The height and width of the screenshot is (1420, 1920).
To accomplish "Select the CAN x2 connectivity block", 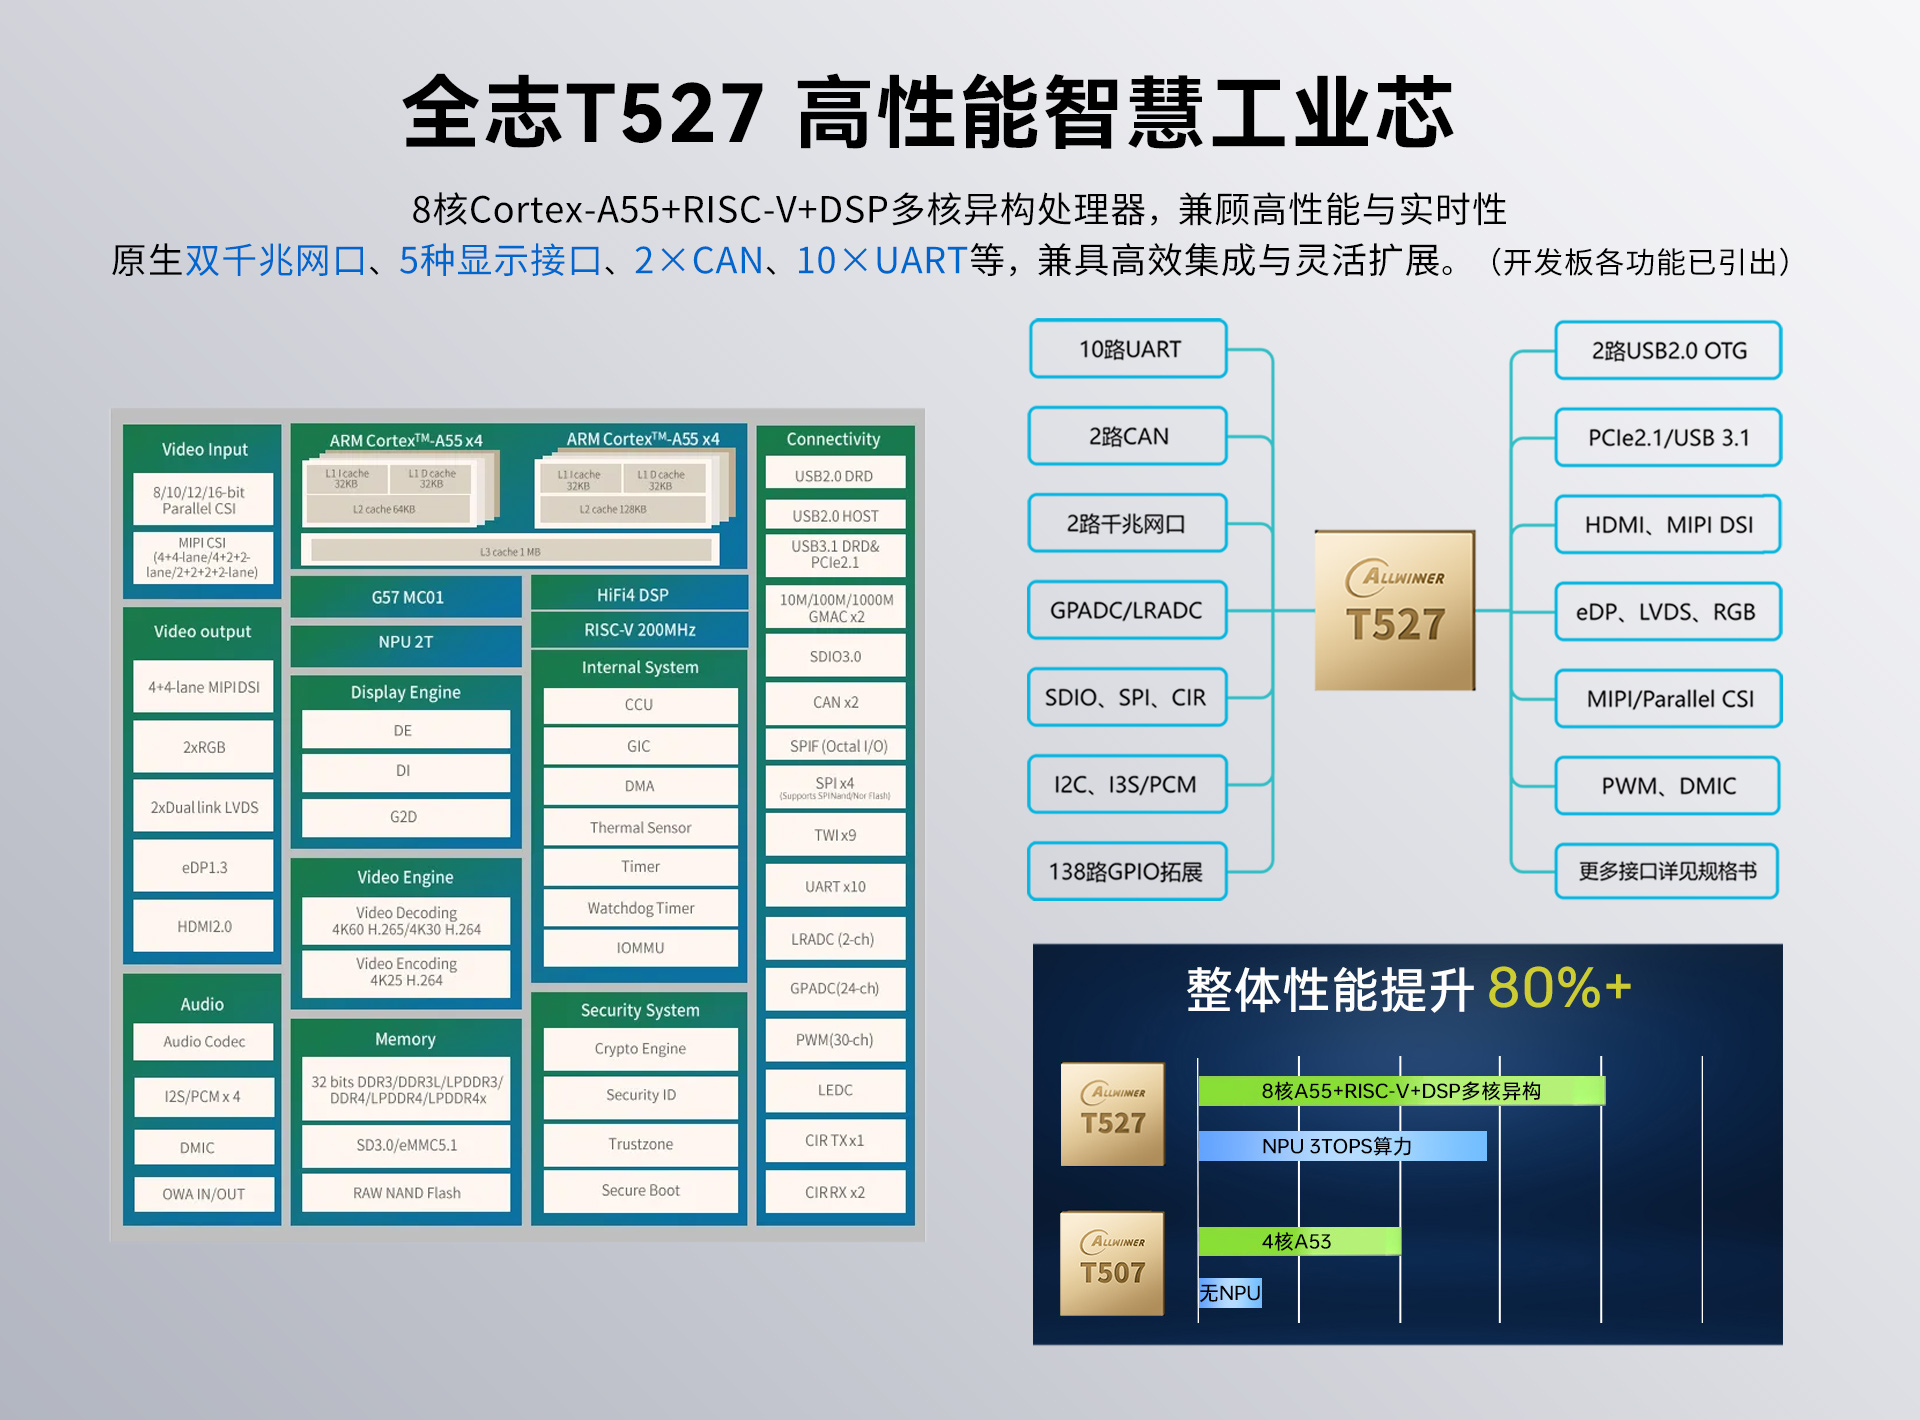I will [x=835, y=702].
